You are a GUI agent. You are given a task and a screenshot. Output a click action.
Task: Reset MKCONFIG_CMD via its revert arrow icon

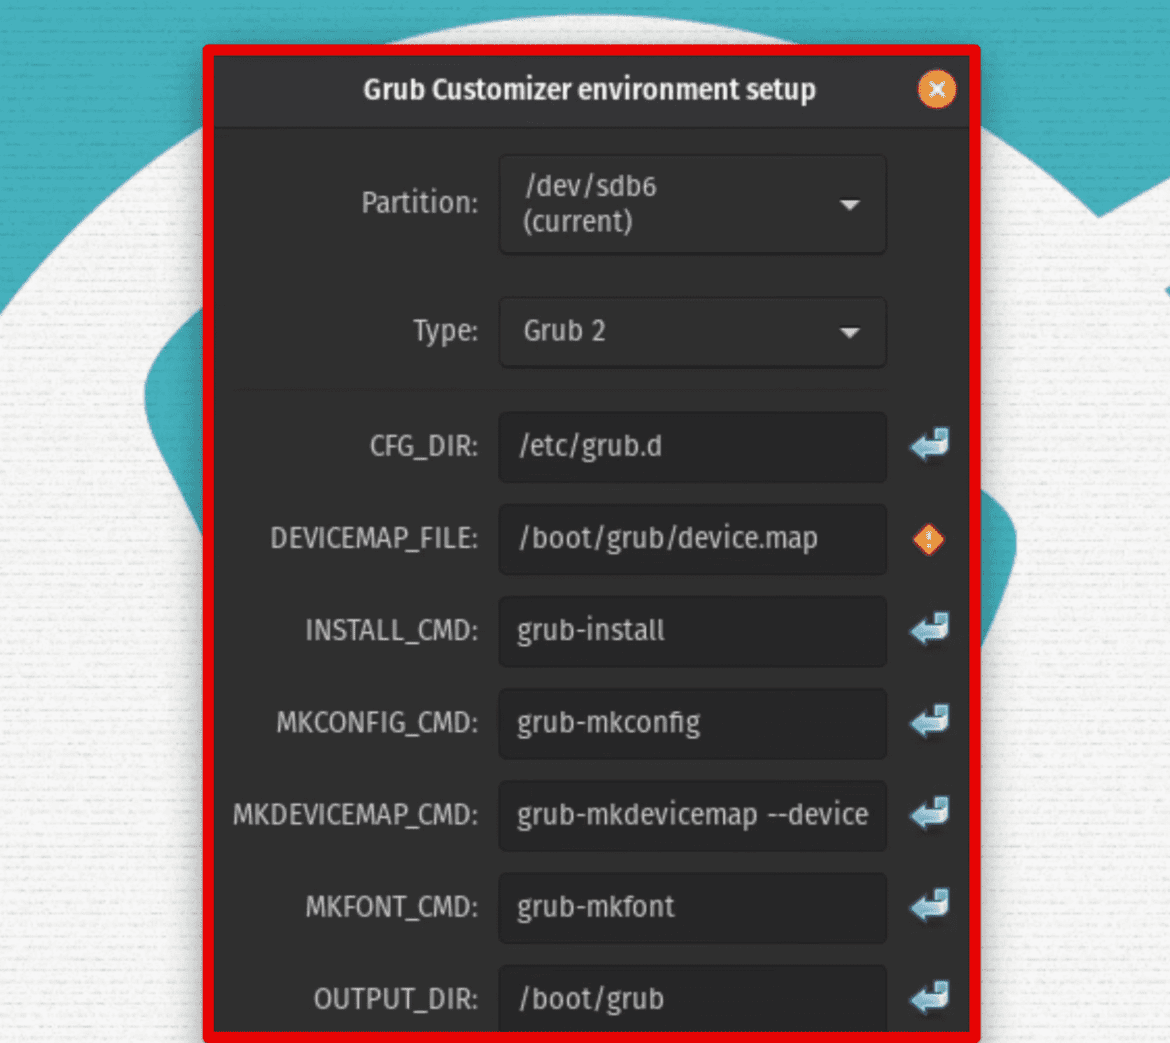tap(928, 723)
